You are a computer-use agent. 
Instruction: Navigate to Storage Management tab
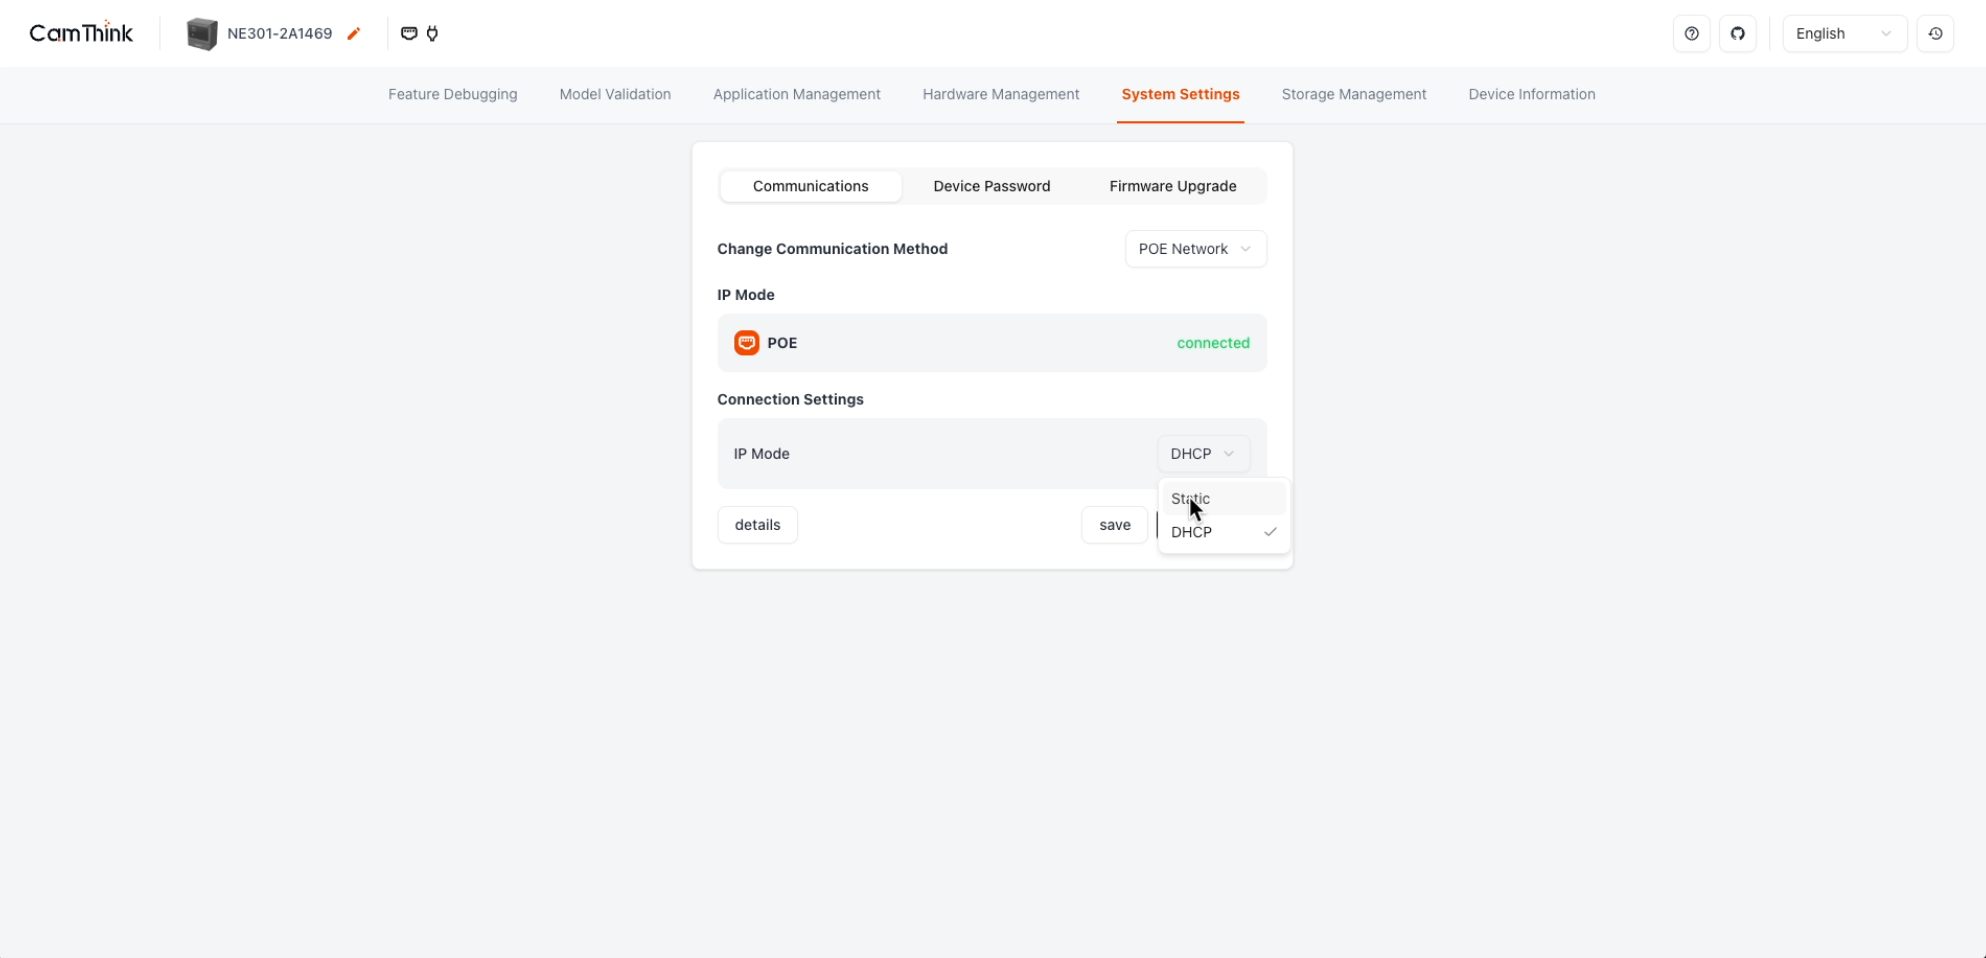coord(1353,94)
